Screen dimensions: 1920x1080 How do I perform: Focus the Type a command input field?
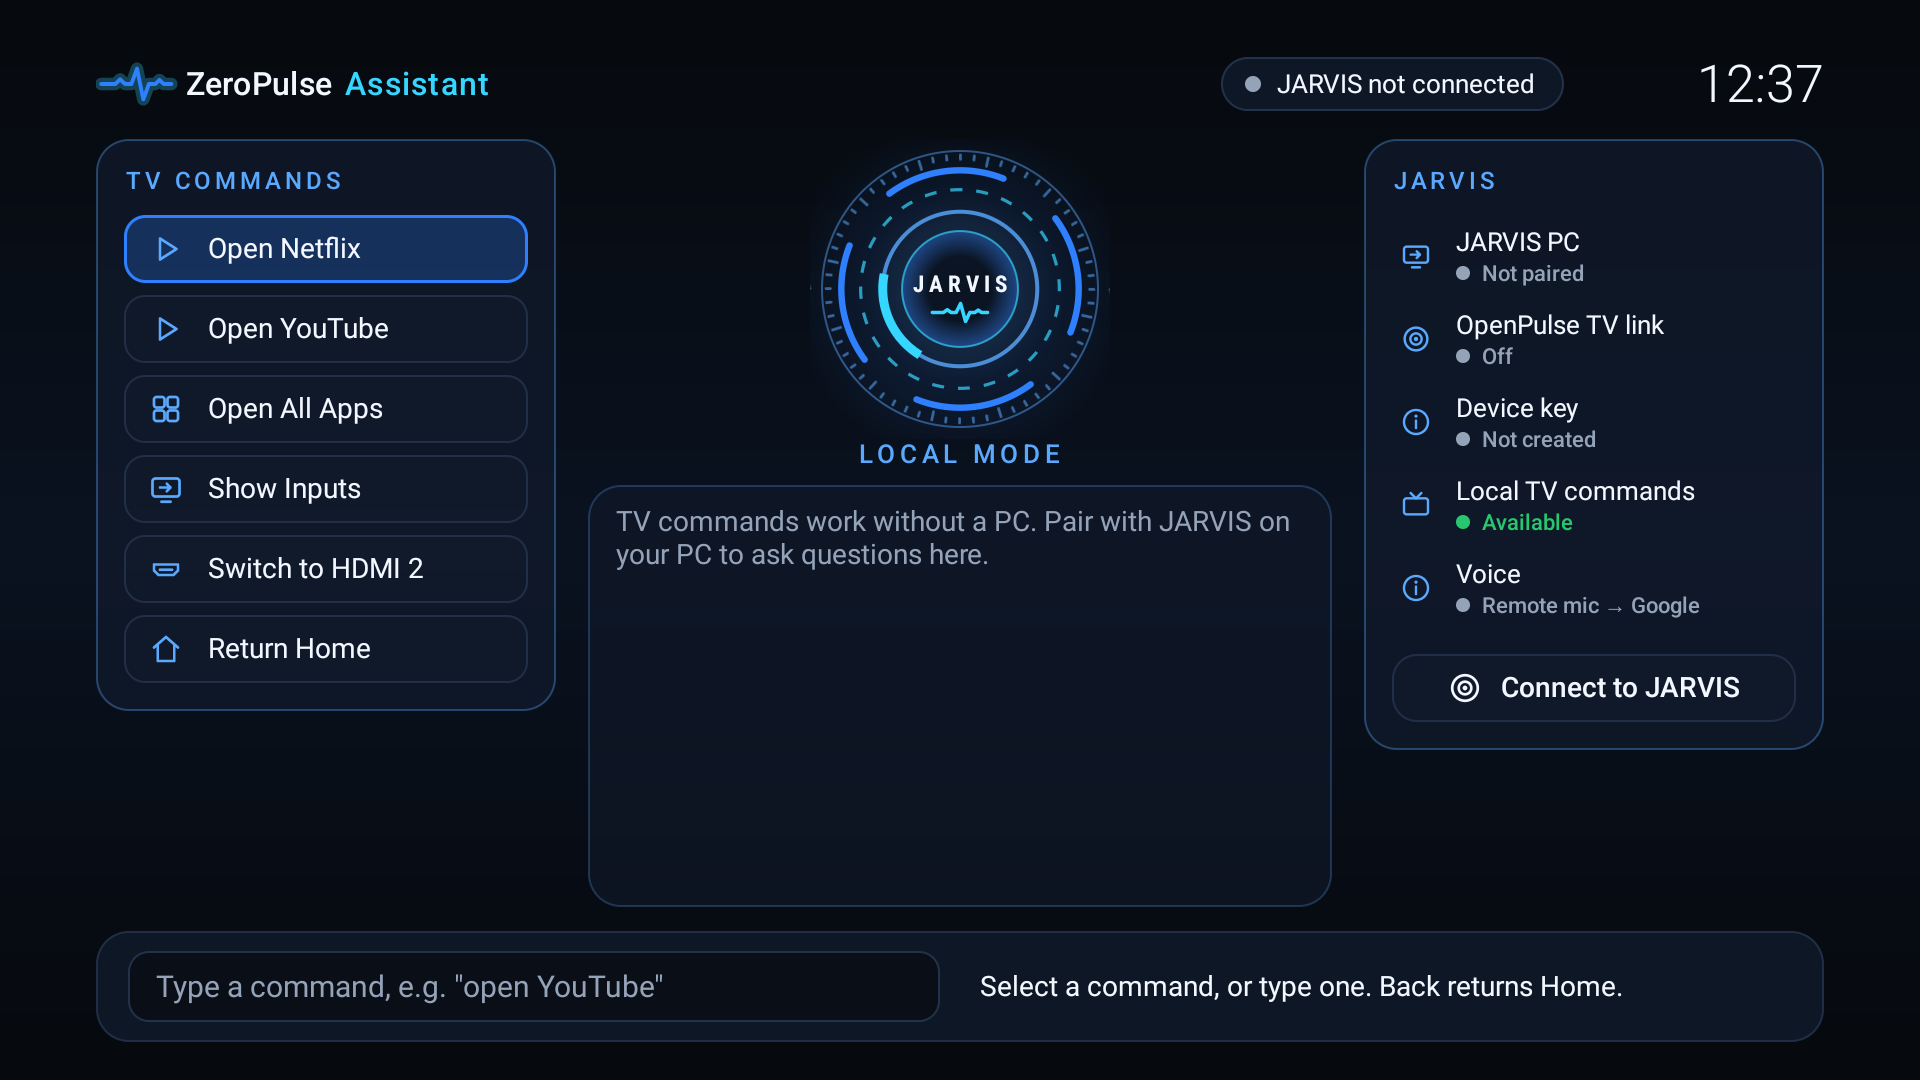tap(534, 987)
